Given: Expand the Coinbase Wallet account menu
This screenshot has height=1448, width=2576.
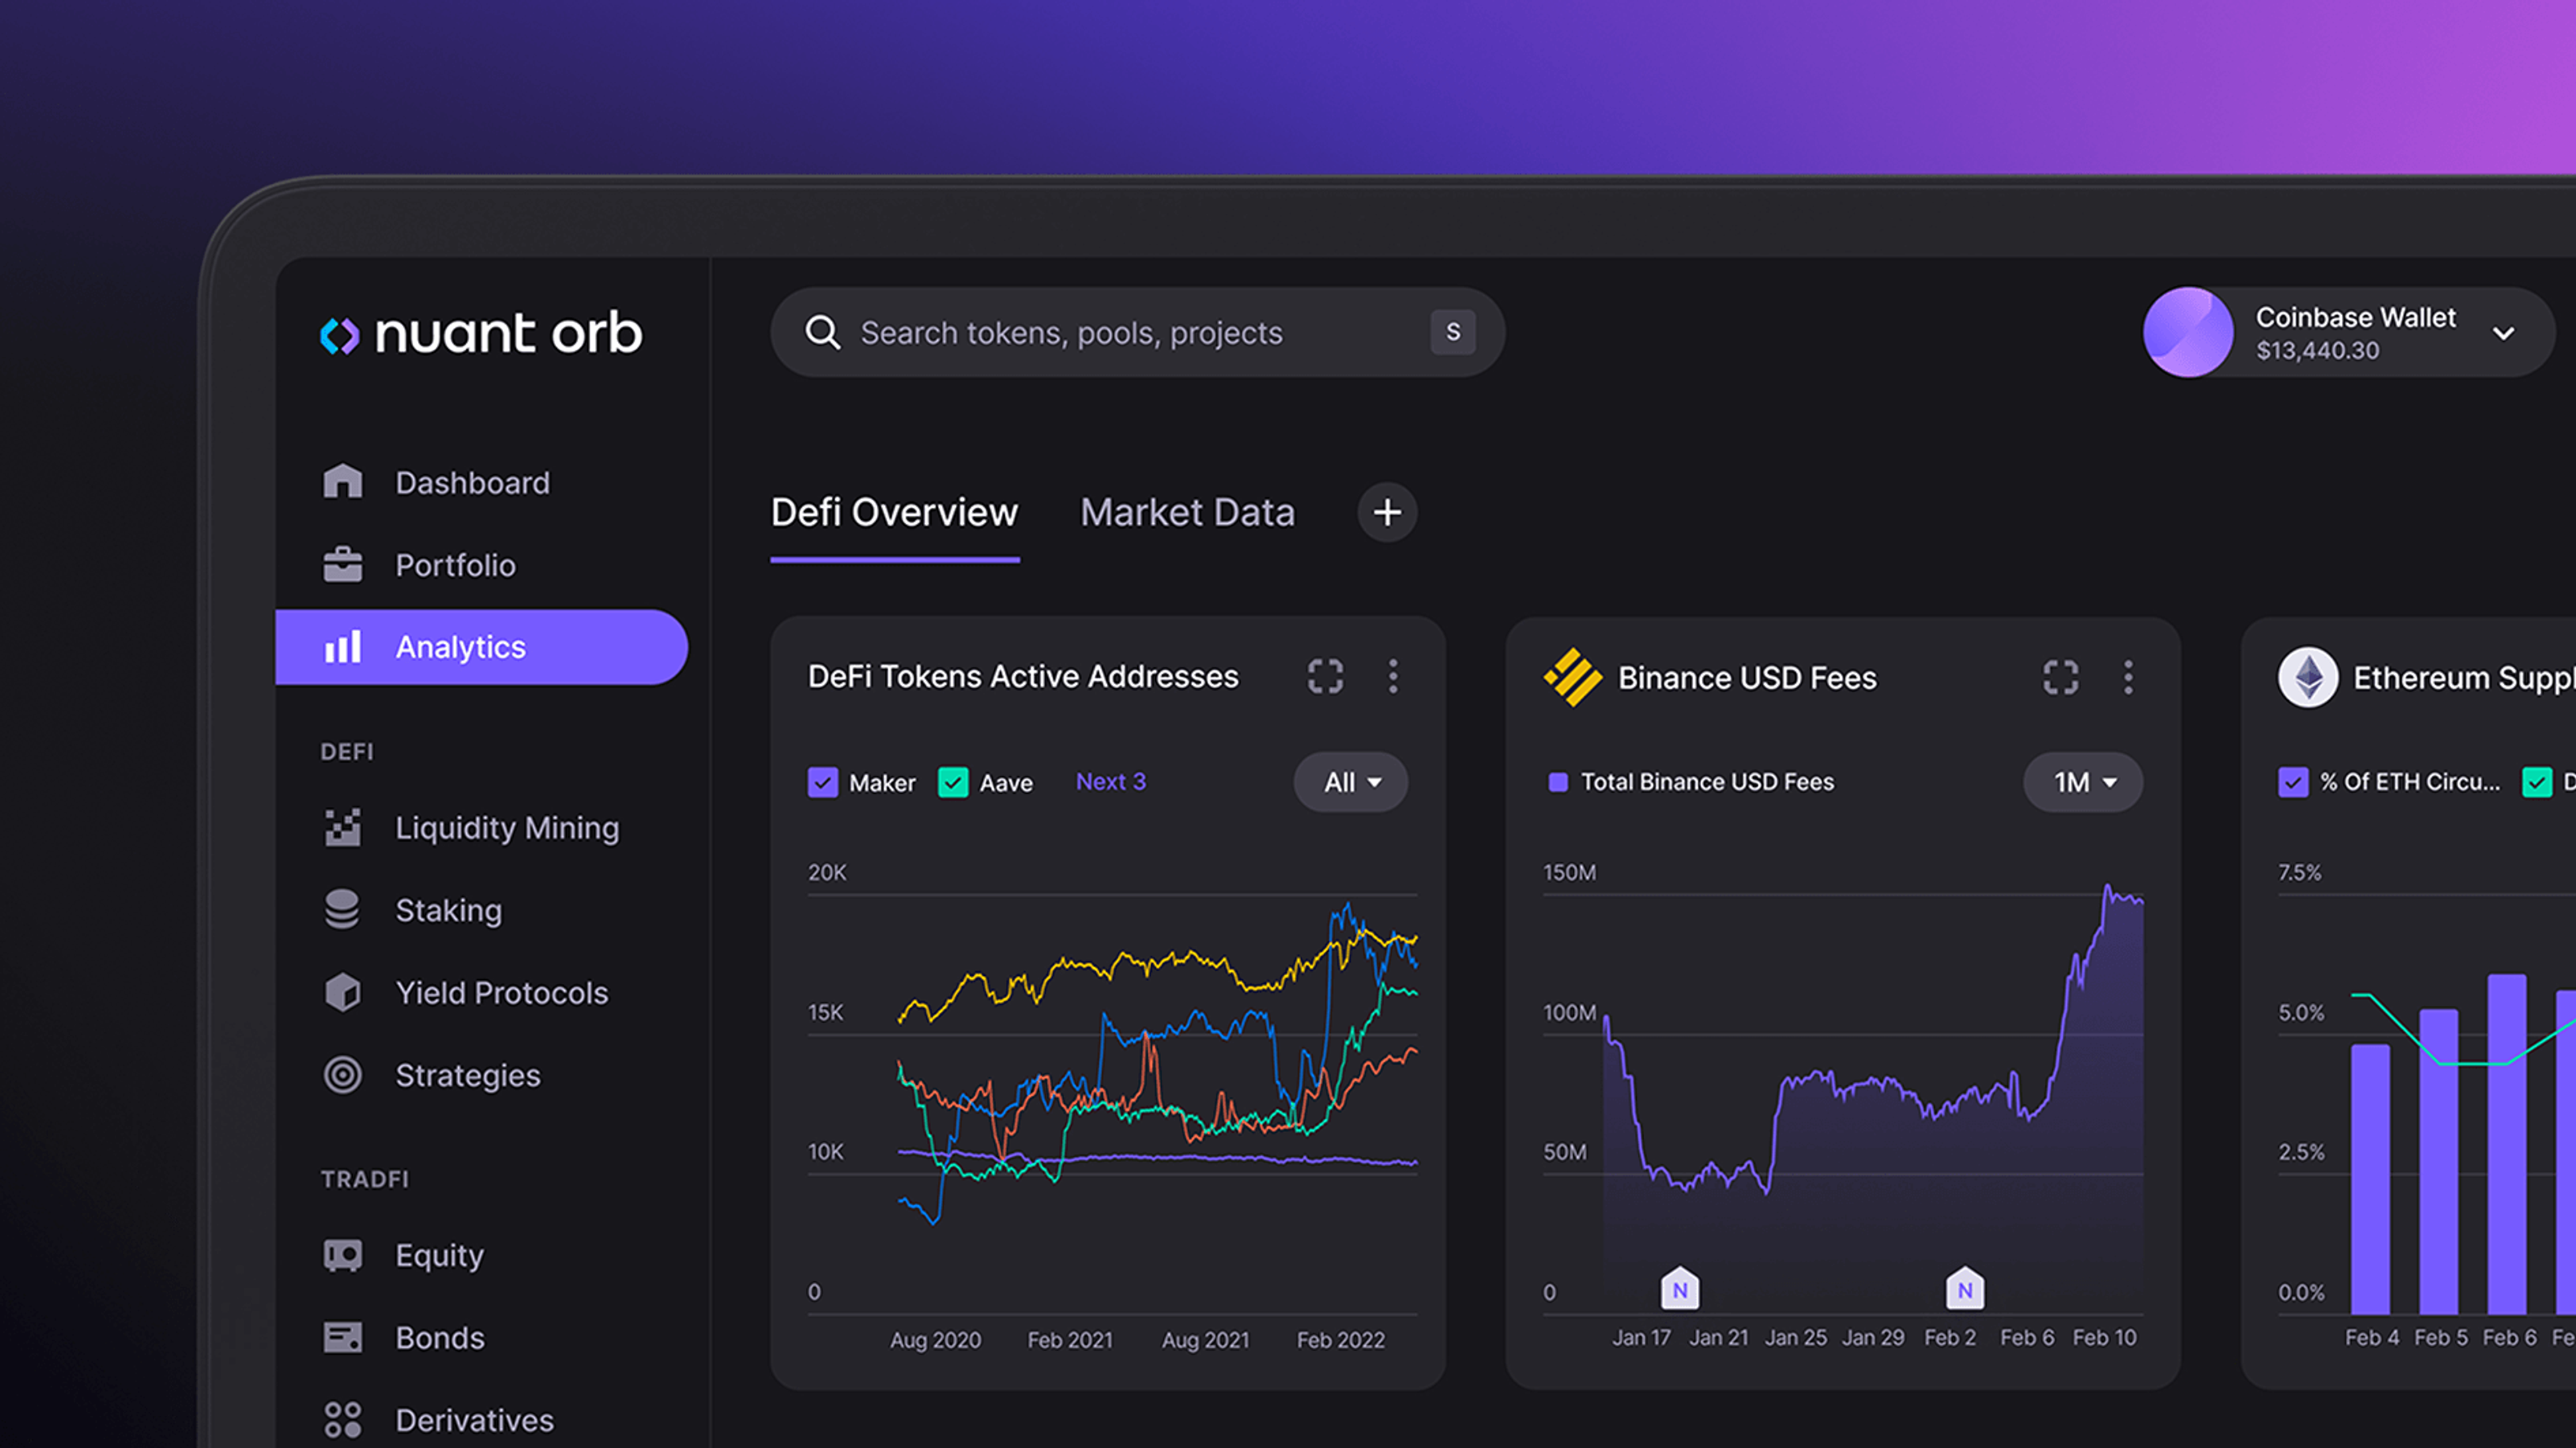Looking at the screenshot, I should tap(2504, 333).
